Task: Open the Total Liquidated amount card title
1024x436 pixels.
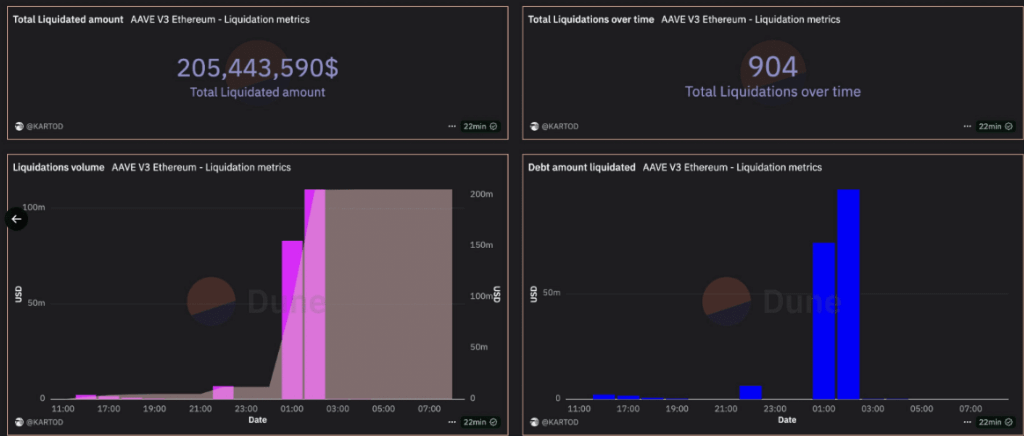Action: tap(68, 20)
